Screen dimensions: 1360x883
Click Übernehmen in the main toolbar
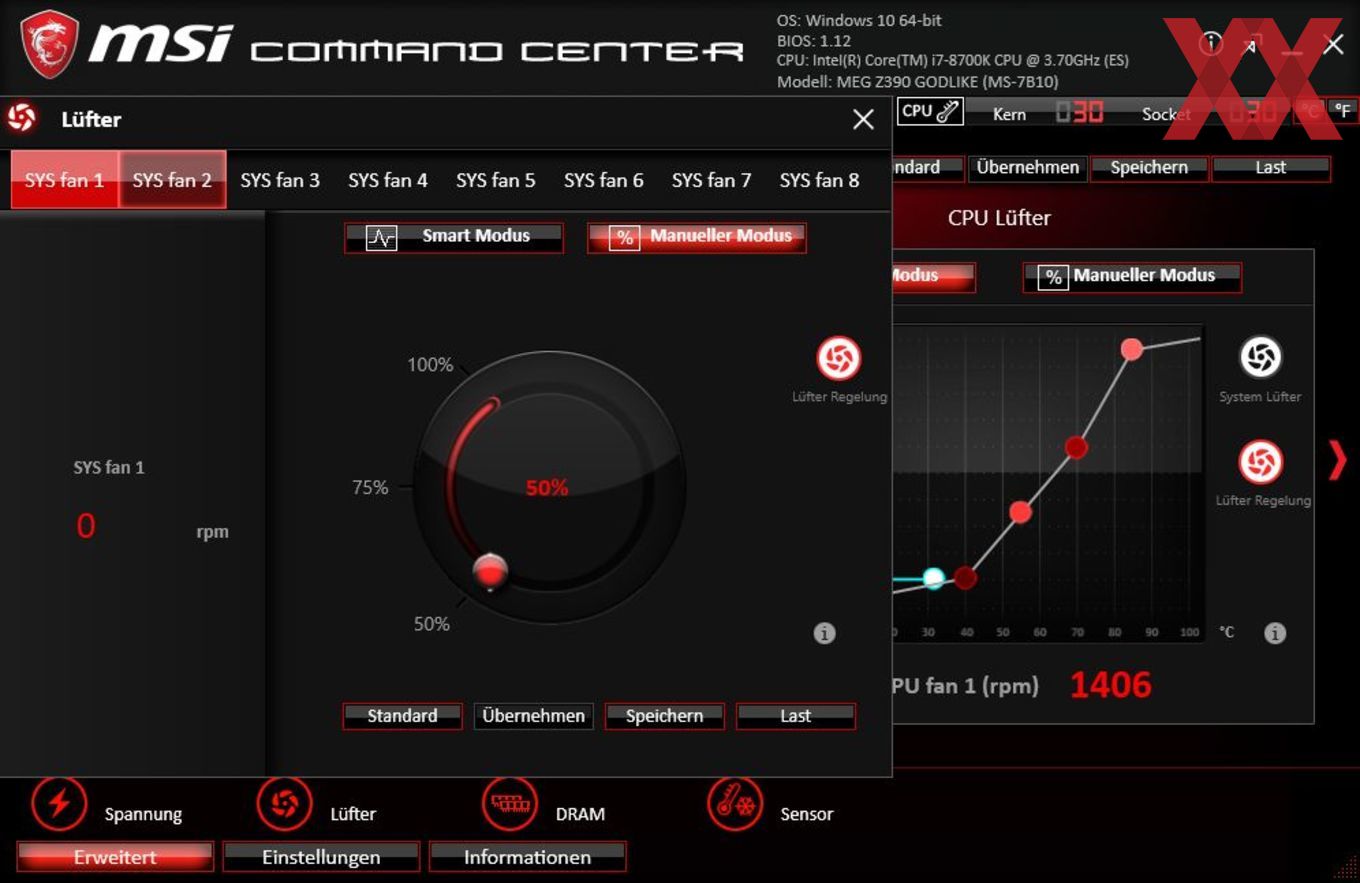point(1027,168)
